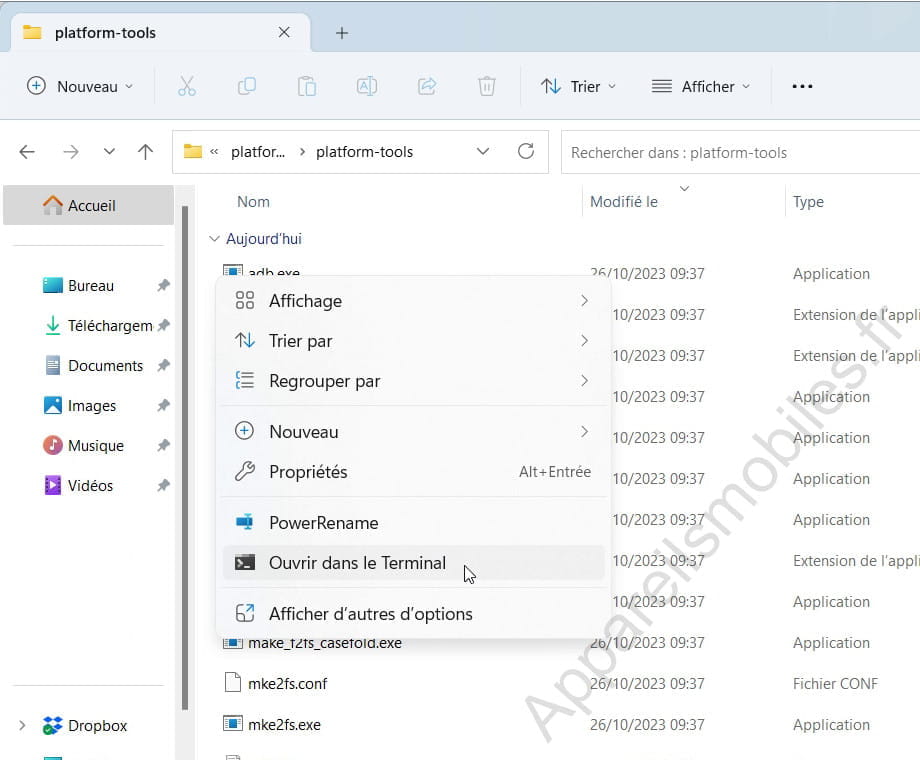
Task: Click the Musique sidebar icon
Action: [x=53, y=445]
